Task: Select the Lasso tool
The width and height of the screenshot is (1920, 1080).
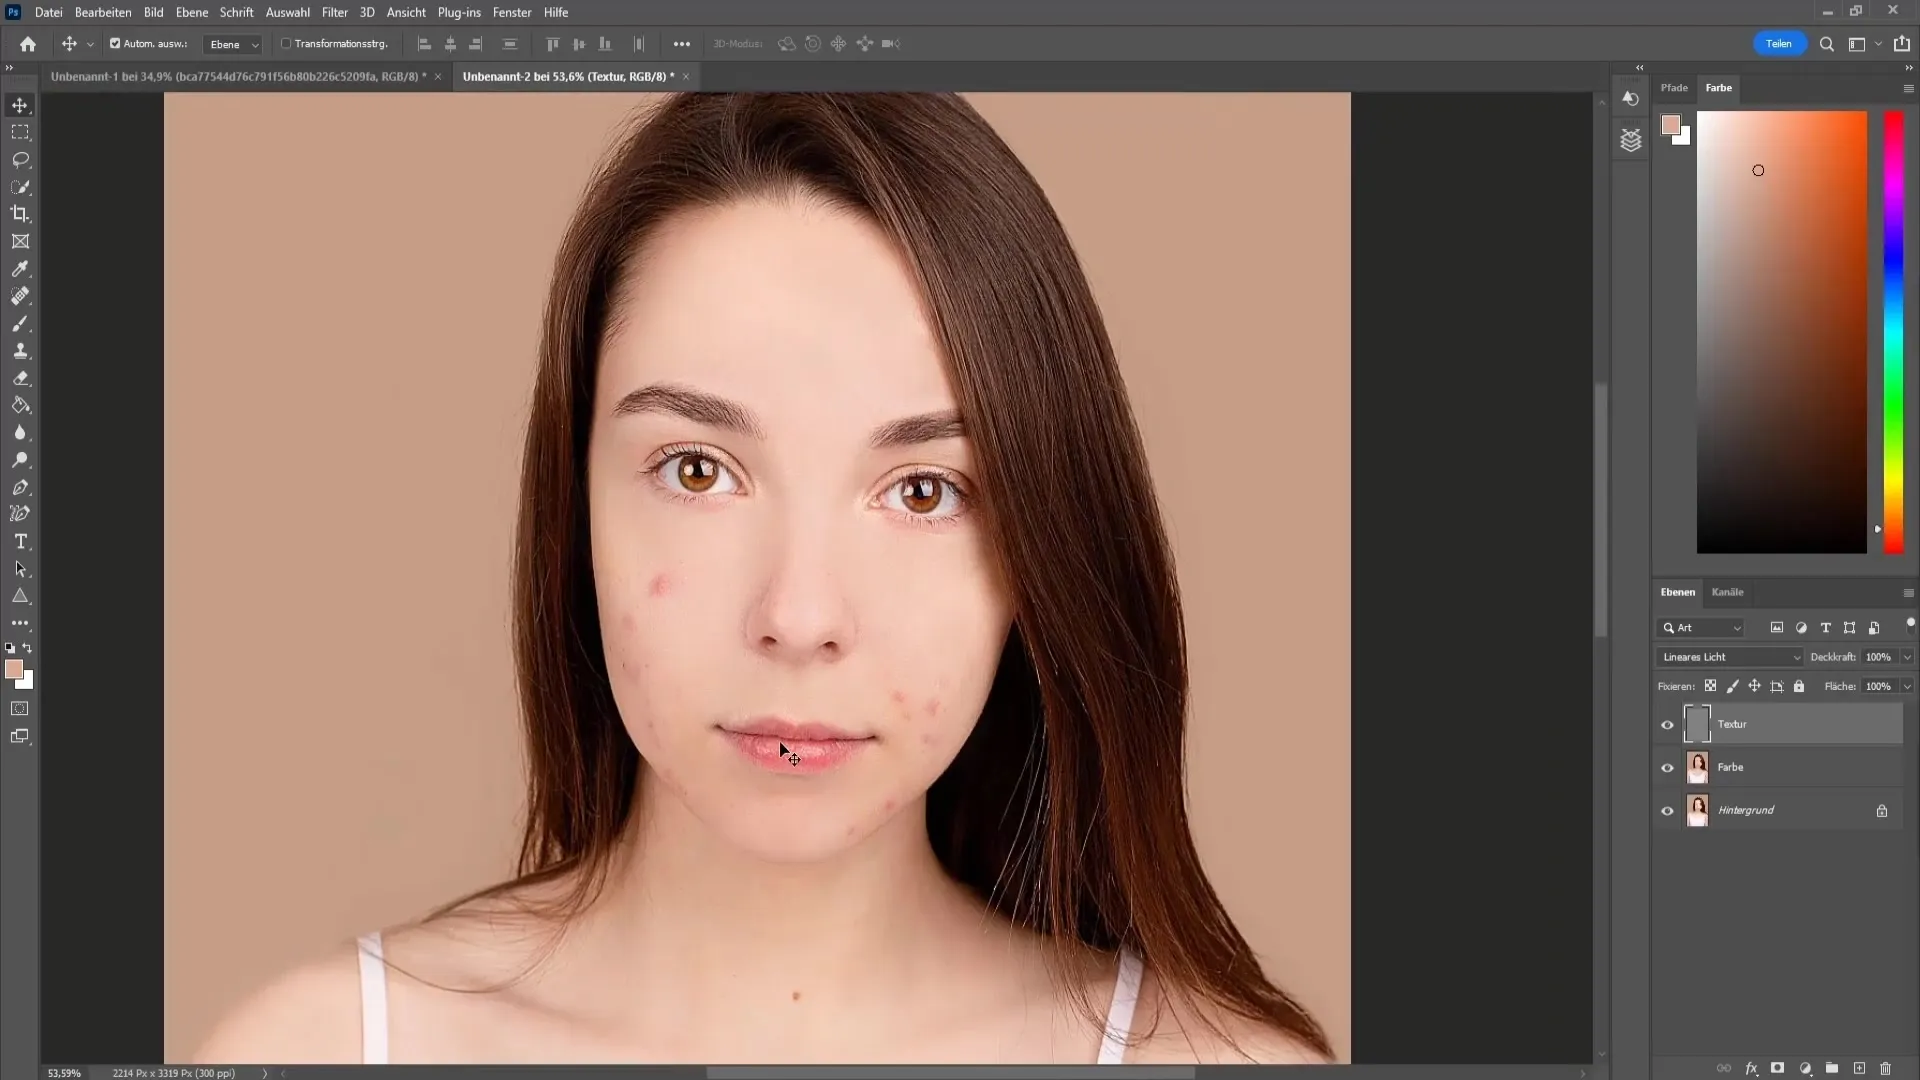Action: (20, 159)
